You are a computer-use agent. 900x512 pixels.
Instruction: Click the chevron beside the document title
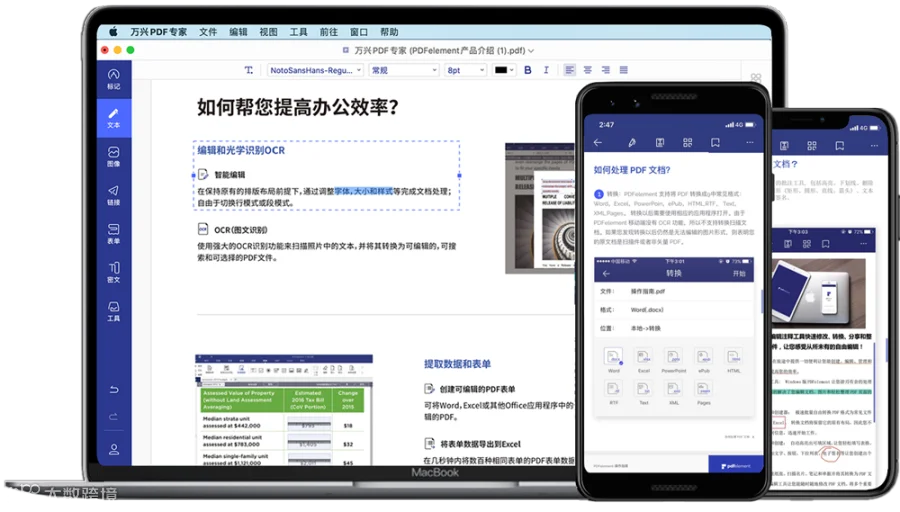[531, 51]
